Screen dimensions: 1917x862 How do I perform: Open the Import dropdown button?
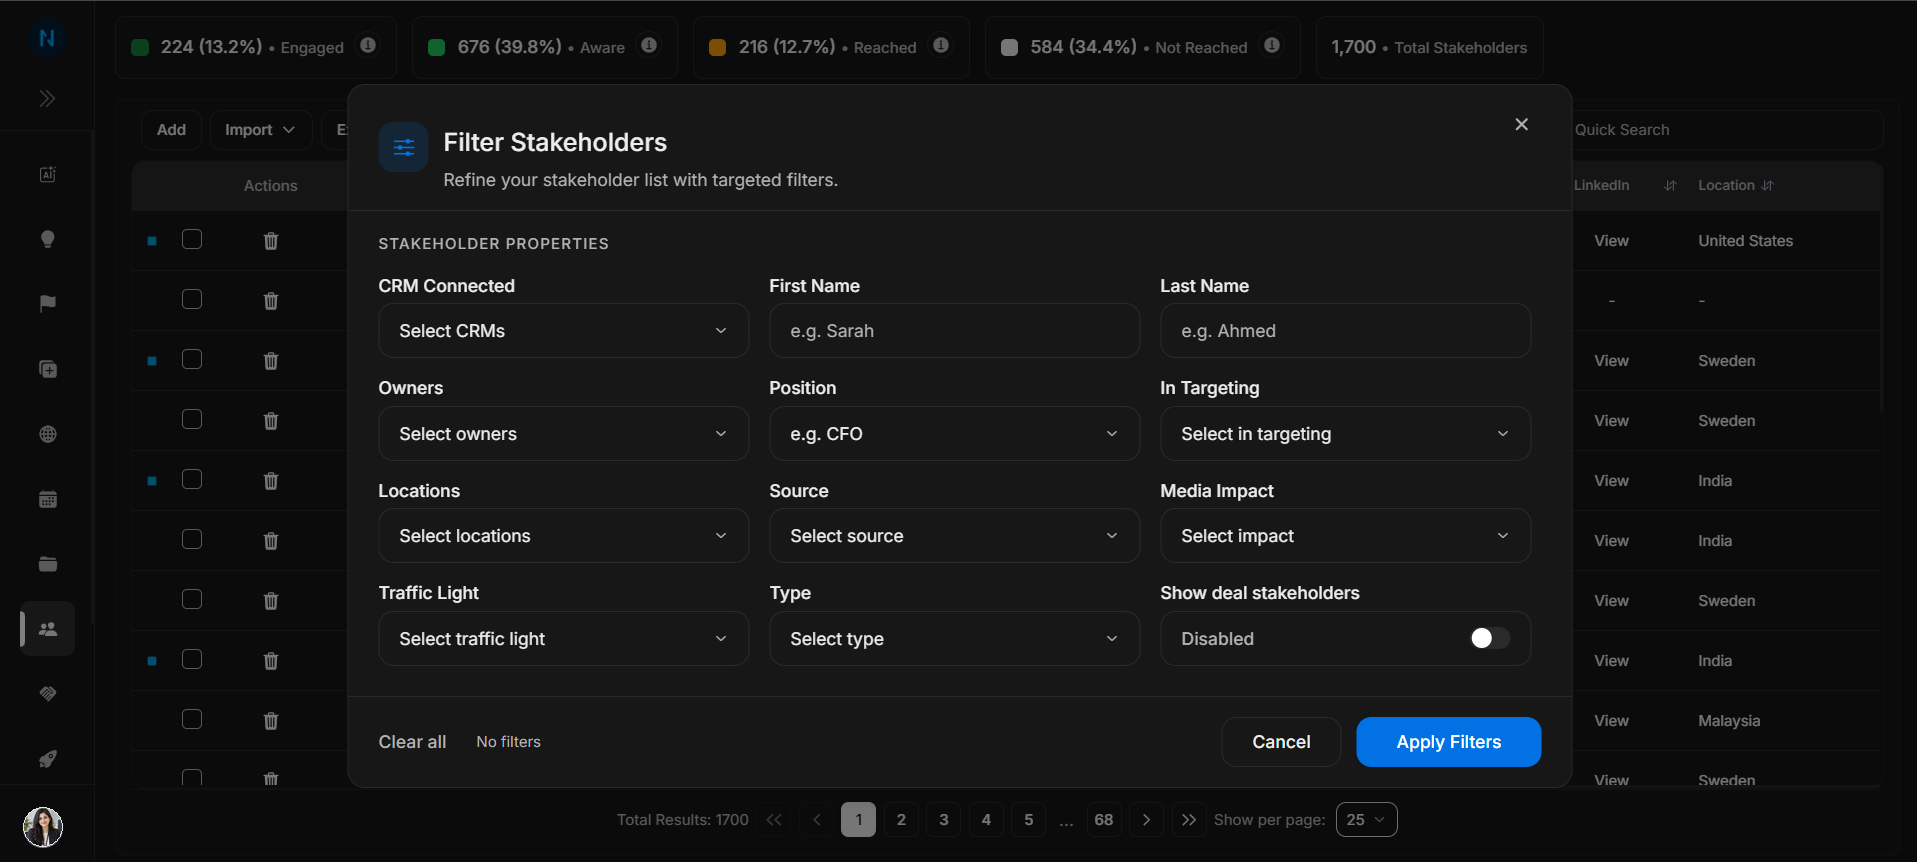point(261,130)
